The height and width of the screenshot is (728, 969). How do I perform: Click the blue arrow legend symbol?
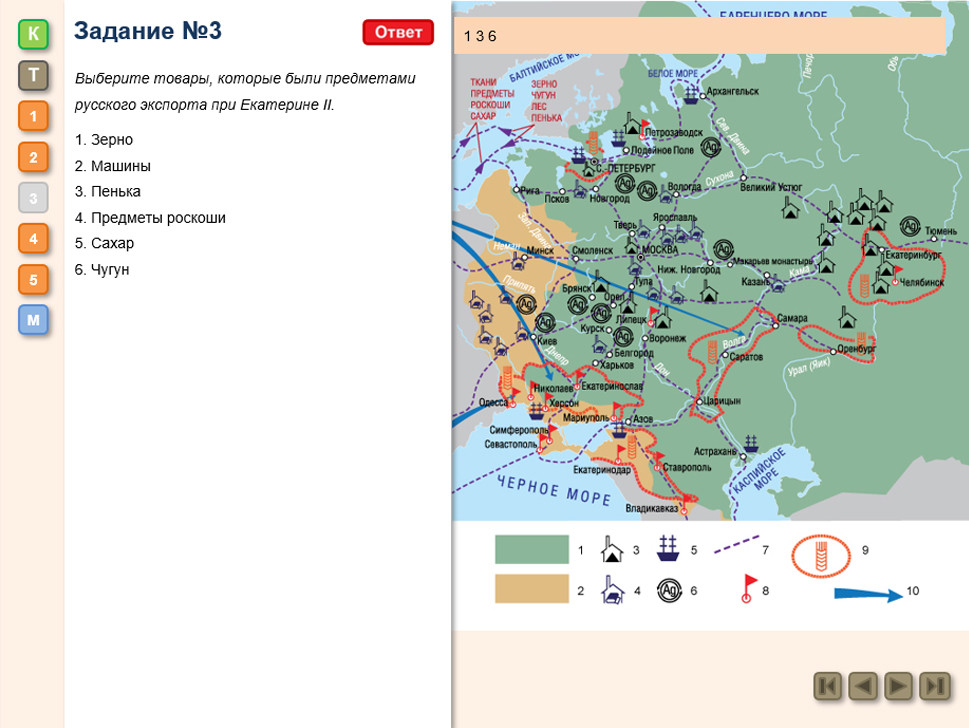(867, 593)
